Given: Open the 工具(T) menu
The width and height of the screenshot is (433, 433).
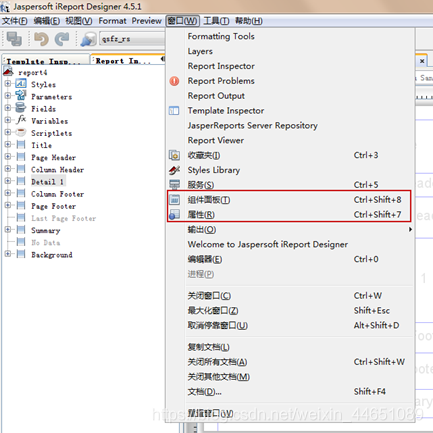Looking at the screenshot, I should tap(216, 21).
